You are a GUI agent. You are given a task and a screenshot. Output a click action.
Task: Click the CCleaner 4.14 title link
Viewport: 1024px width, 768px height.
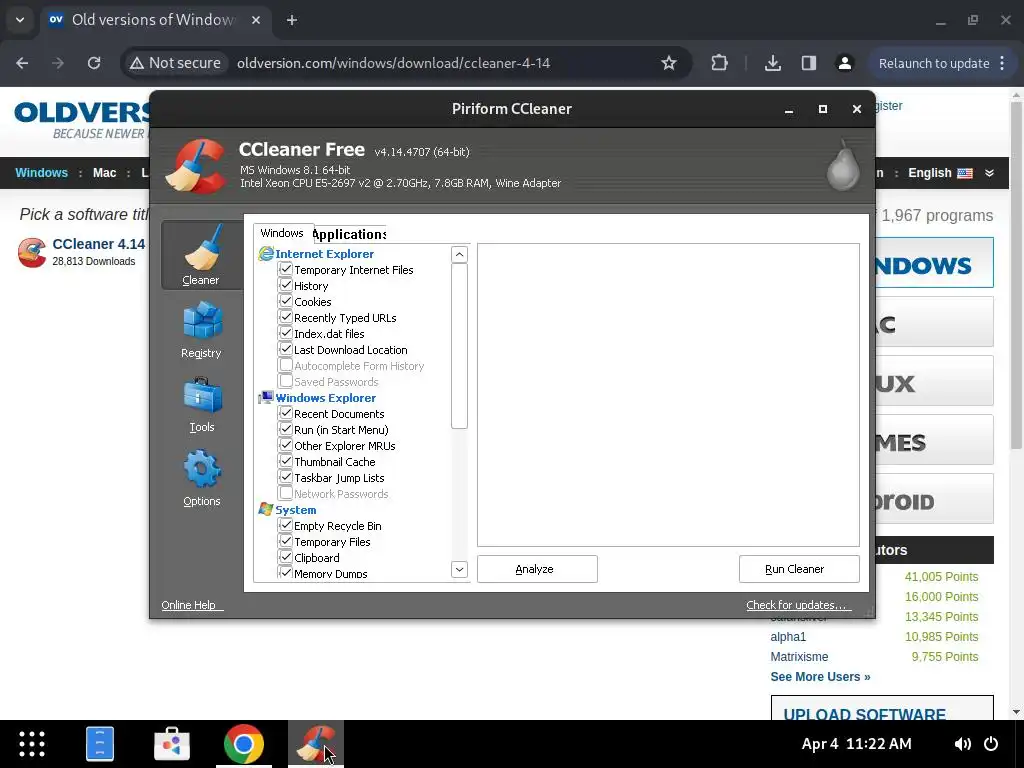point(99,244)
